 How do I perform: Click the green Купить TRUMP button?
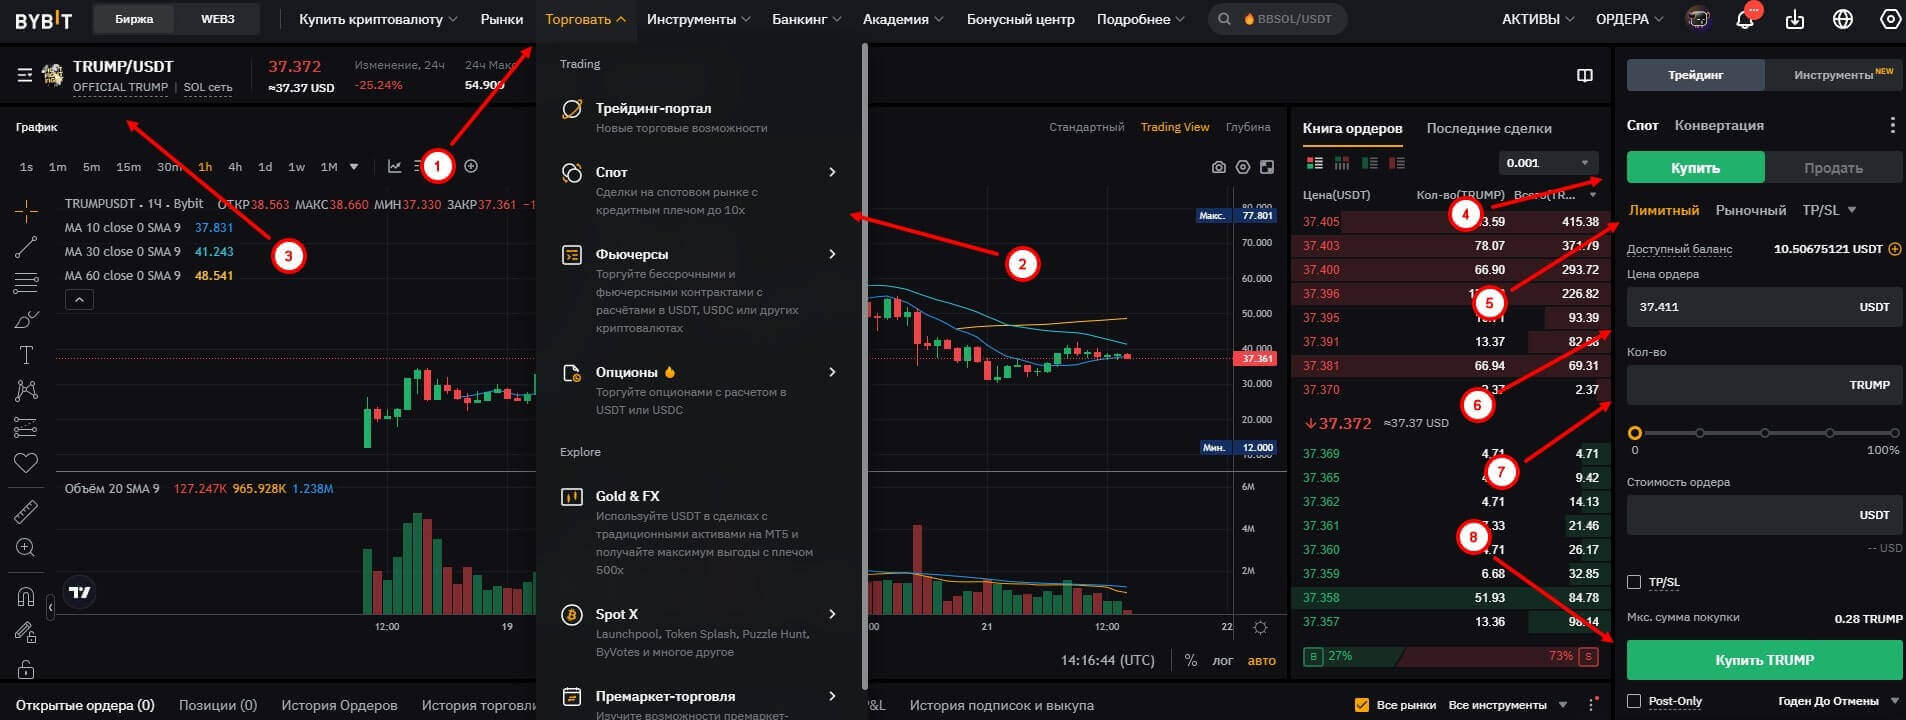click(x=1764, y=660)
